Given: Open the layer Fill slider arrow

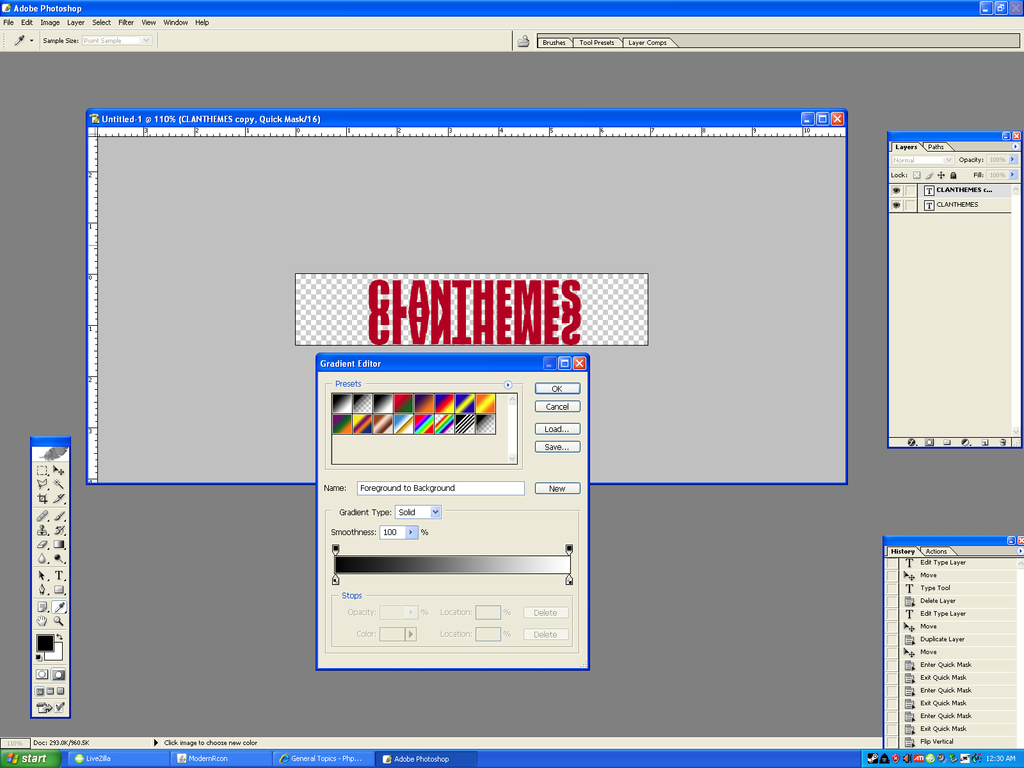Looking at the screenshot, I should 1013,175.
